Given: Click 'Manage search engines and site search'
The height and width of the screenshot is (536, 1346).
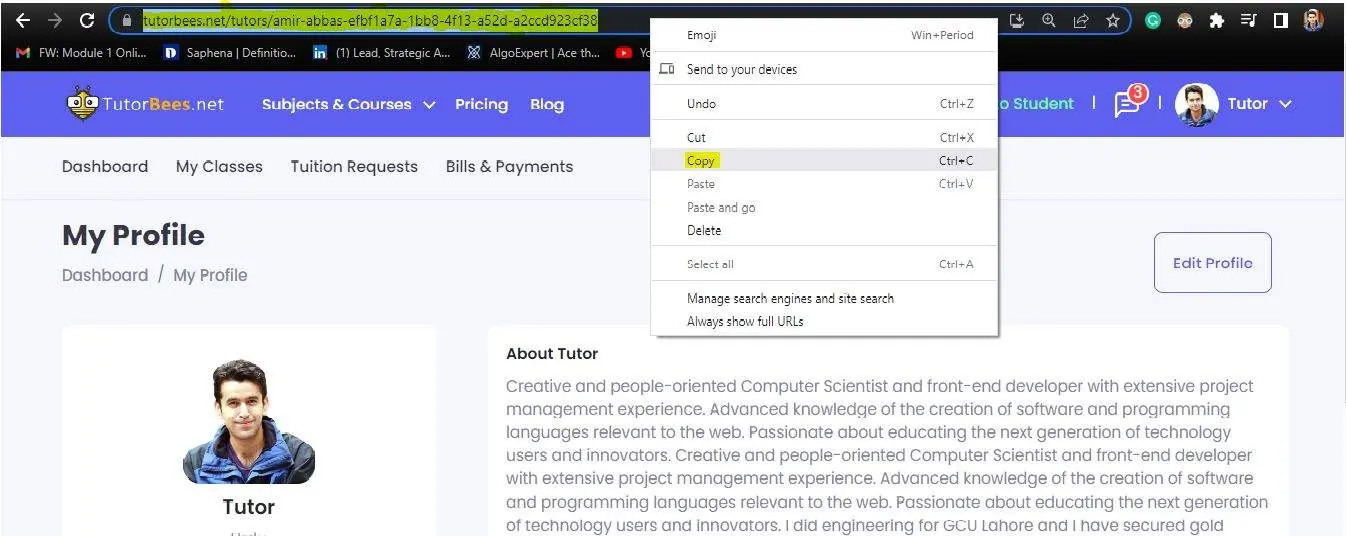Looking at the screenshot, I should [790, 298].
